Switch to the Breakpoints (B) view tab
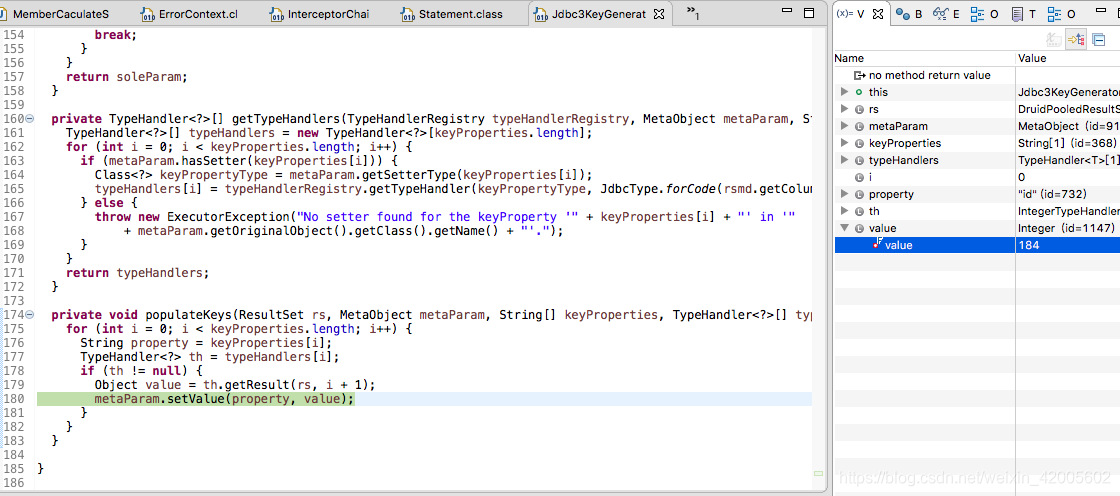The width and height of the screenshot is (1120, 496). point(909,14)
